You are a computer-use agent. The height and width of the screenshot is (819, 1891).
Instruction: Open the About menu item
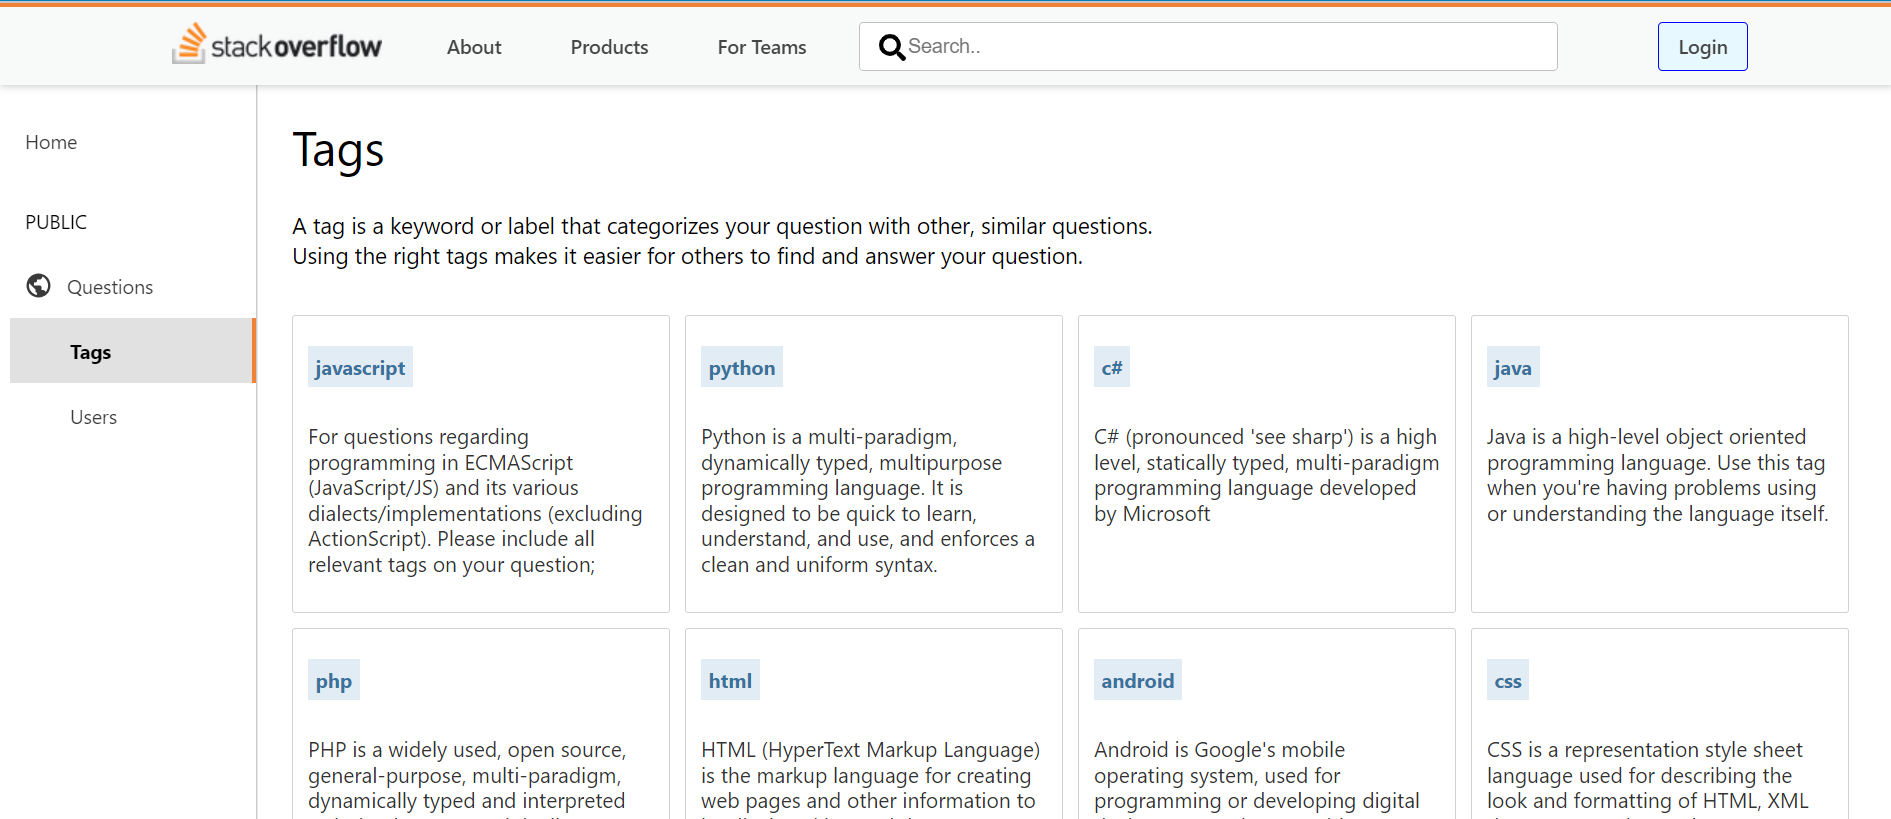(474, 47)
